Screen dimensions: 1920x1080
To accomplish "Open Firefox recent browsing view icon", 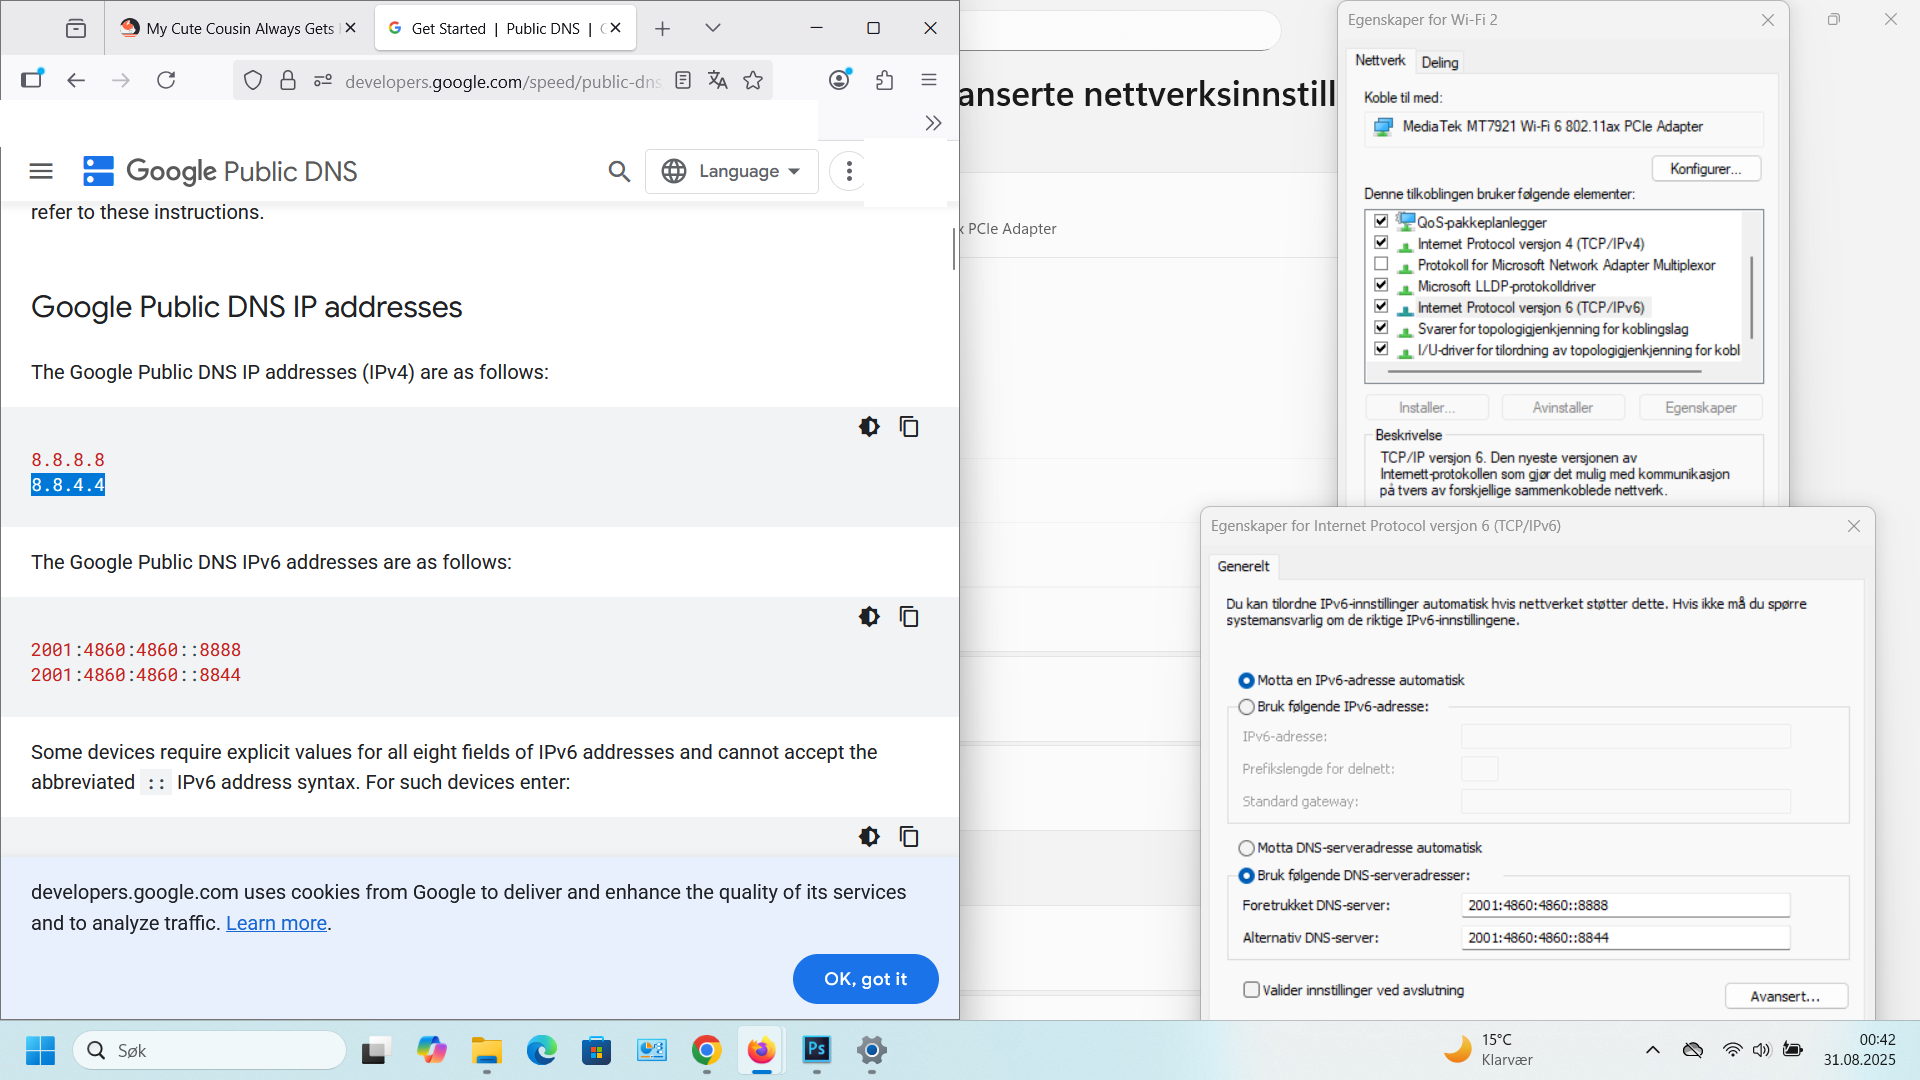I will pos(76,28).
